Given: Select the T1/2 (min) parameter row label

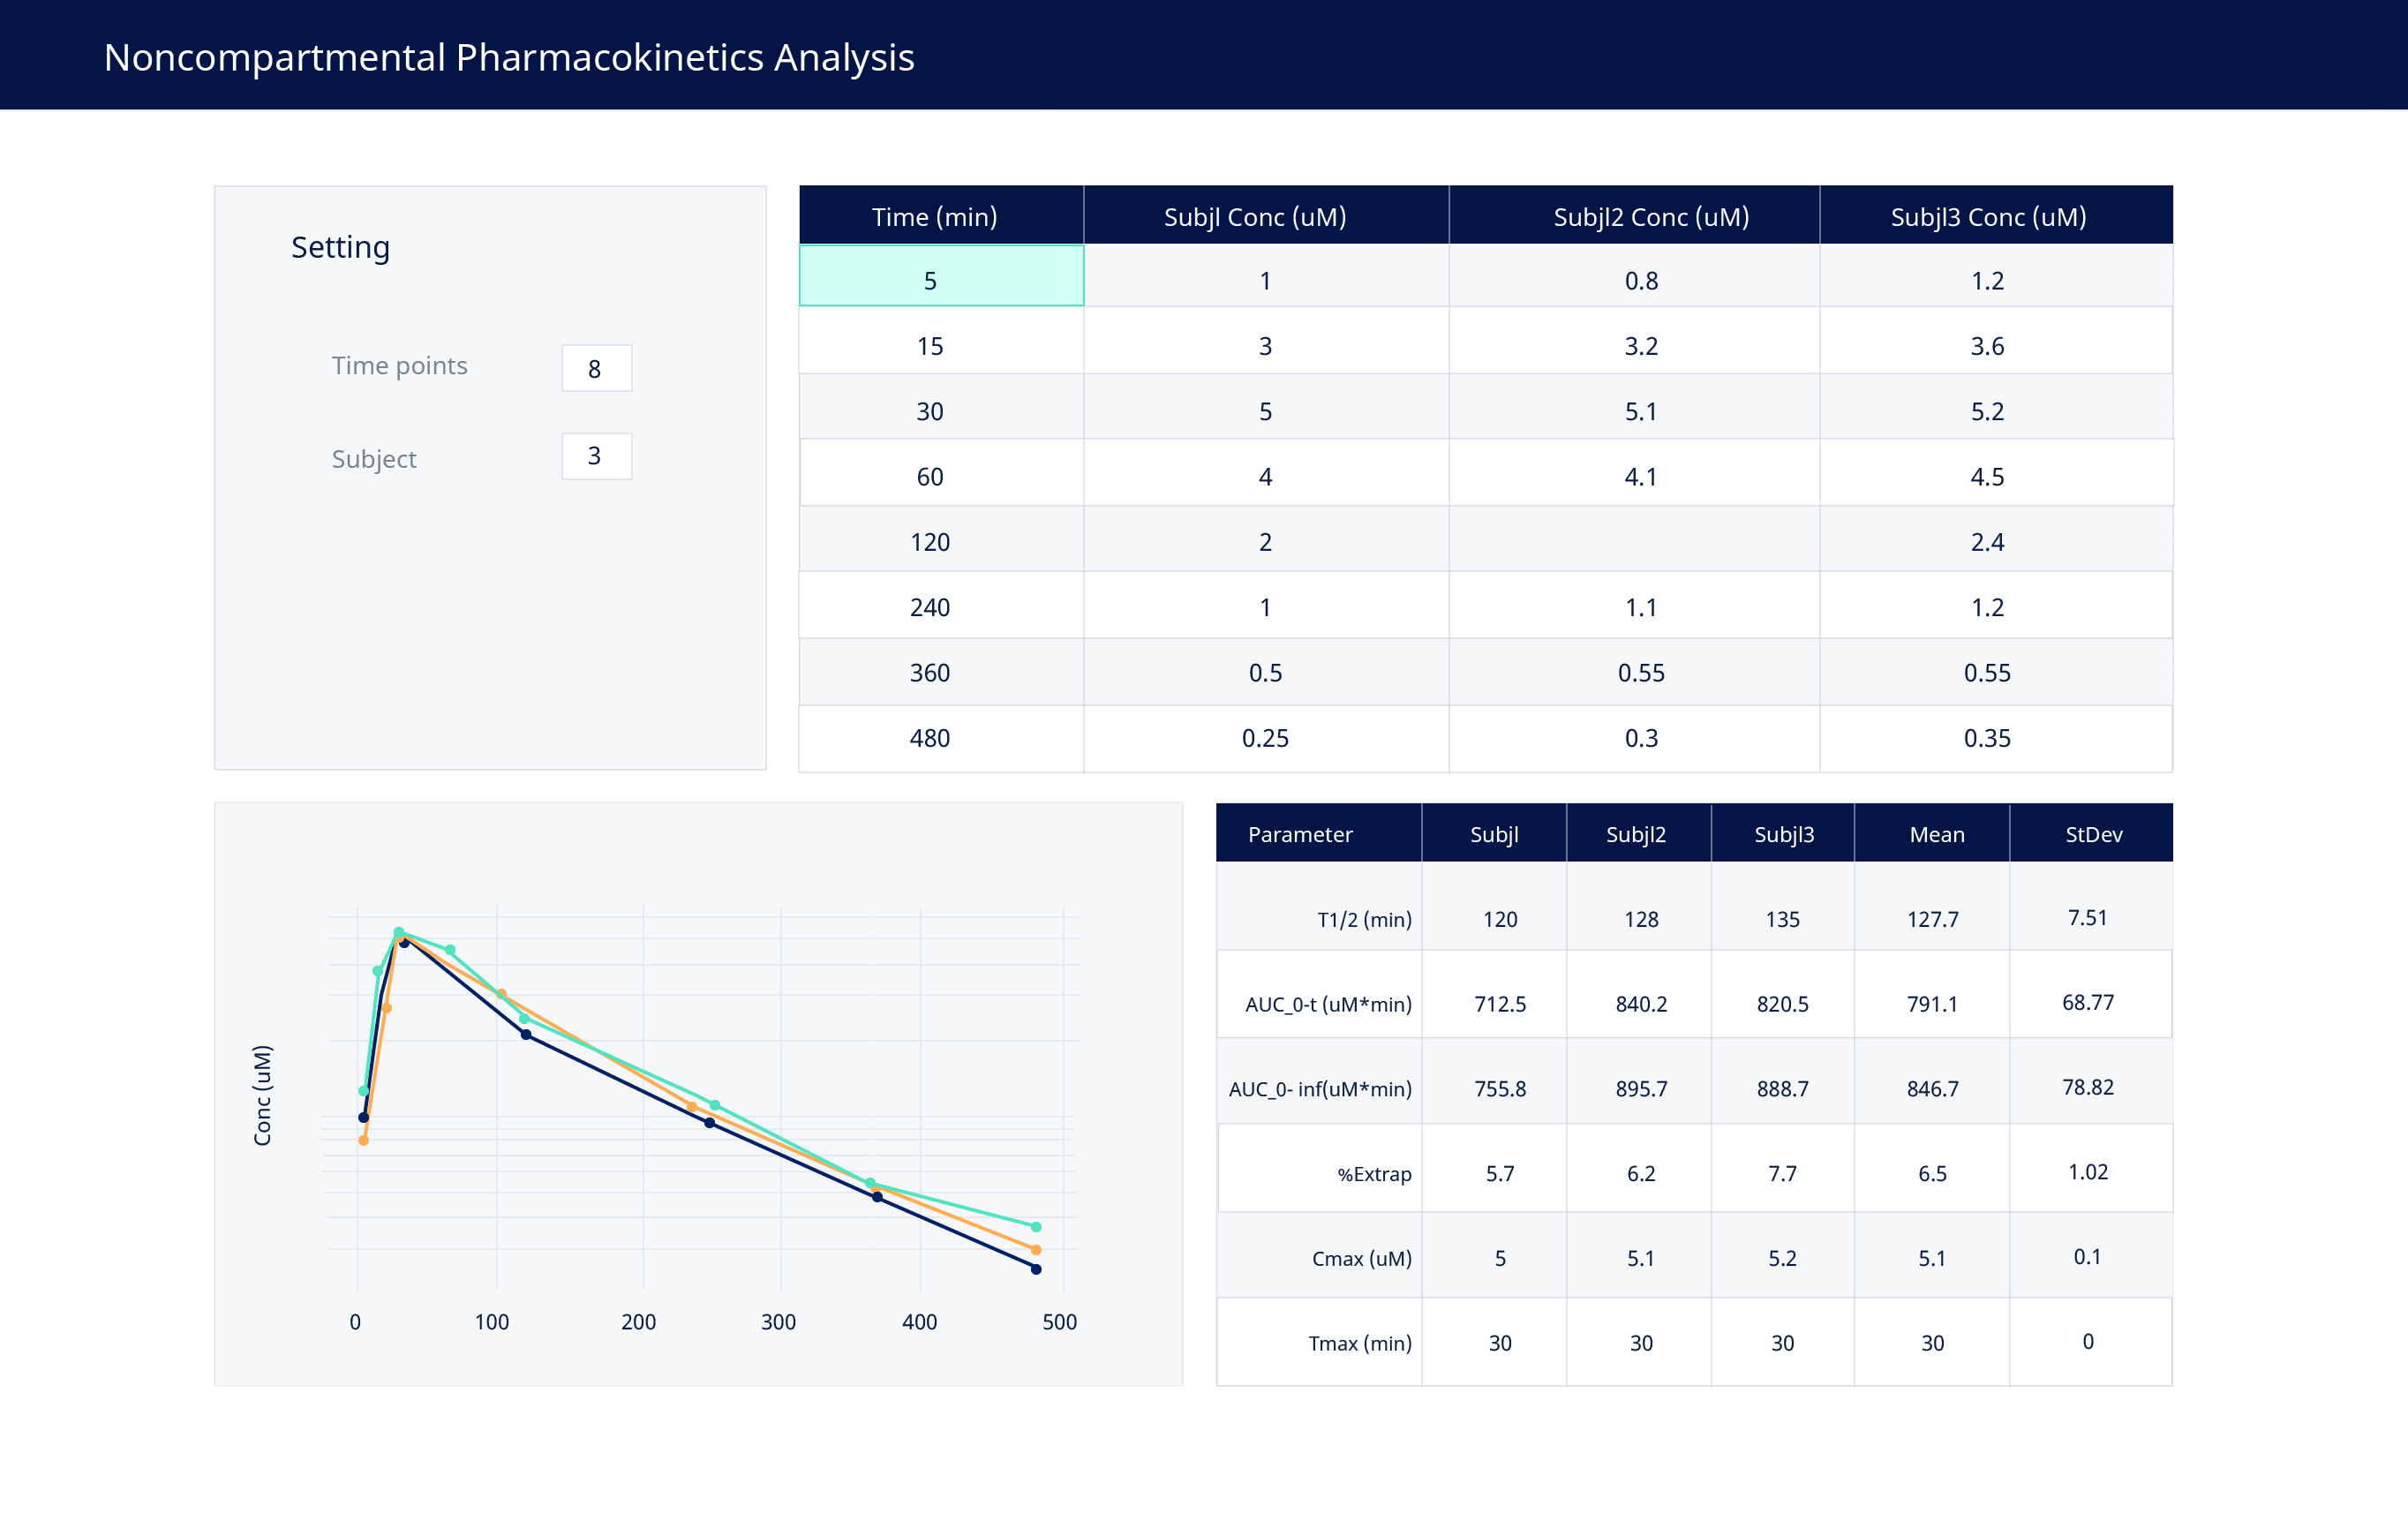Looking at the screenshot, I should 1364,919.
